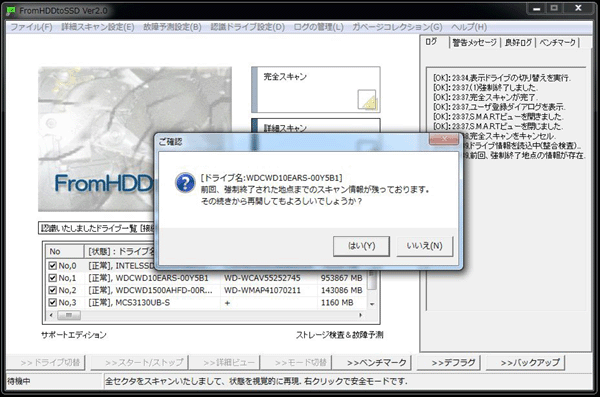Click the drive list scroll-left arrow
This screenshot has height=397, width=600.
tap(51, 315)
